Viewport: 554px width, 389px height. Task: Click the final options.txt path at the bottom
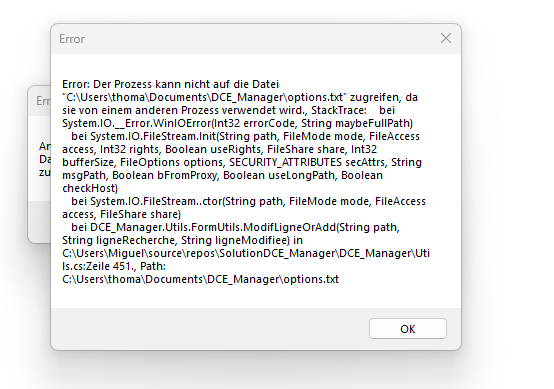200,279
